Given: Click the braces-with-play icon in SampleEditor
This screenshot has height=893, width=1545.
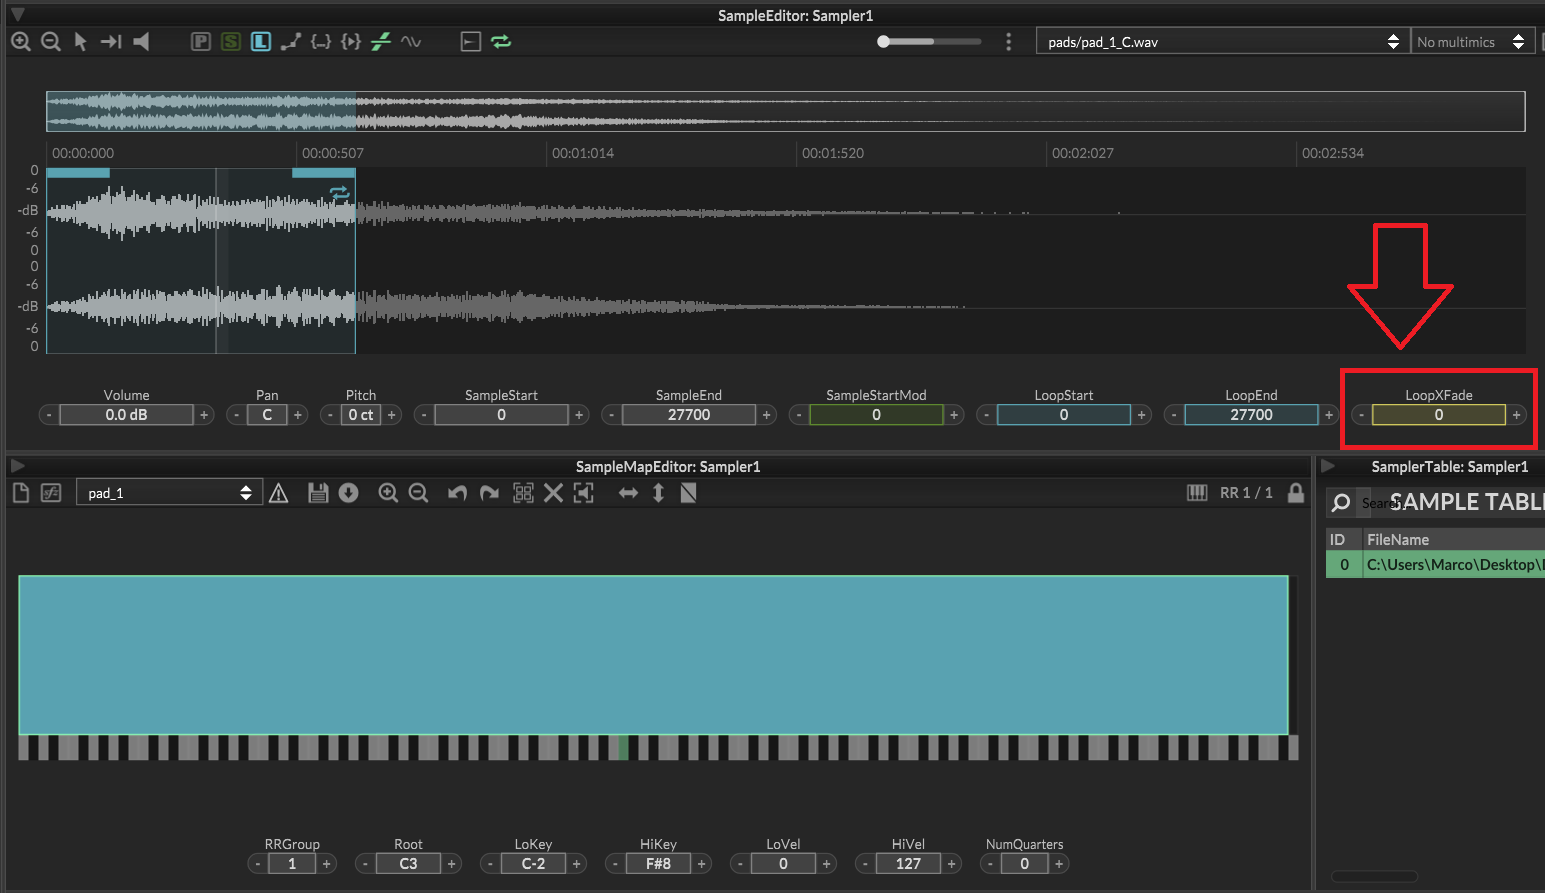Looking at the screenshot, I should tap(351, 41).
